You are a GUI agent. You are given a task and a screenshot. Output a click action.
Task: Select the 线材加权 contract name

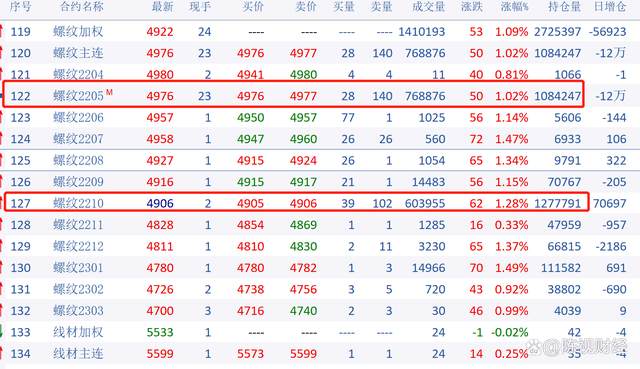tap(78, 332)
